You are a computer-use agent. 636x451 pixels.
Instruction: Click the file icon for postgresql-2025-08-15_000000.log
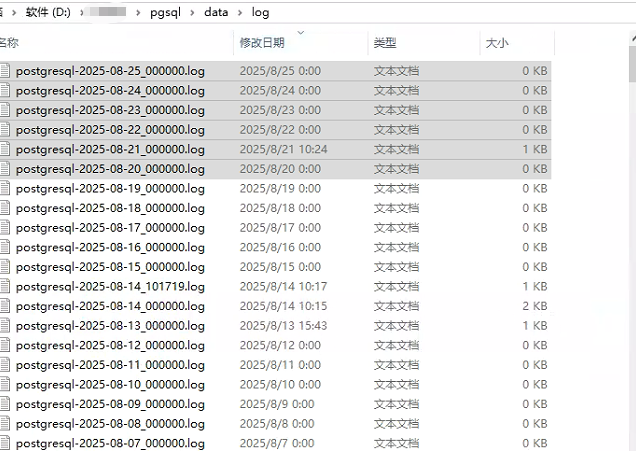[x=4, y=267]
